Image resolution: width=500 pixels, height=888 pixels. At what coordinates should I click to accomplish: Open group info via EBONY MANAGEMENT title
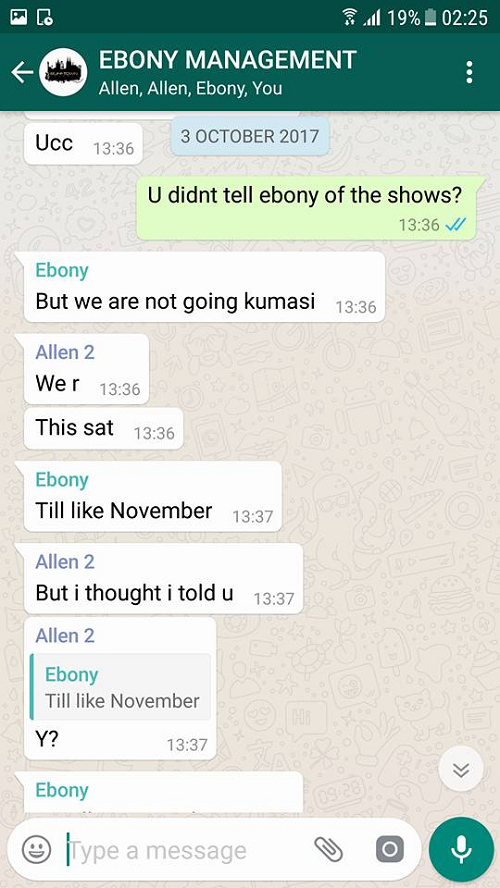click(228, 59)
